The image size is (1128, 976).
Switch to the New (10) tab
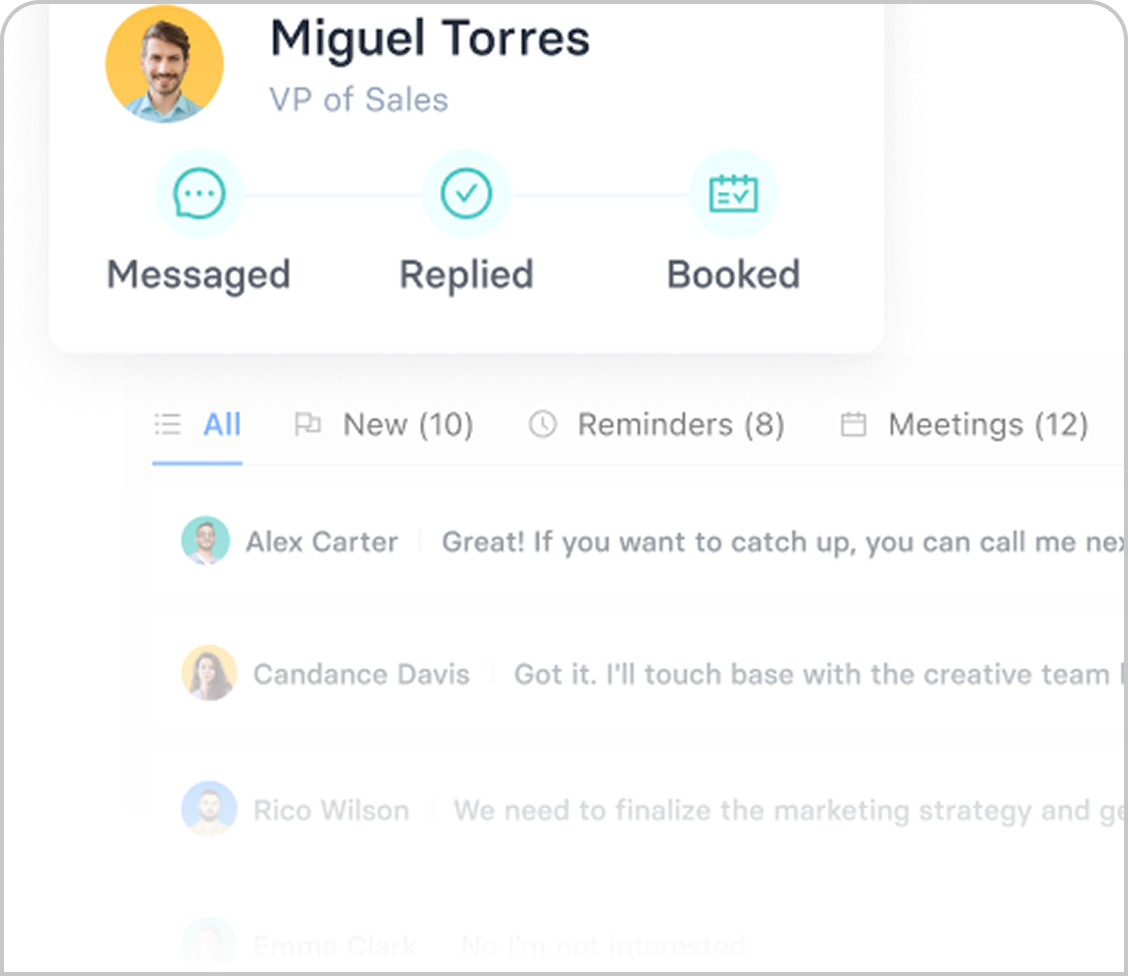[x=407, y=425]
